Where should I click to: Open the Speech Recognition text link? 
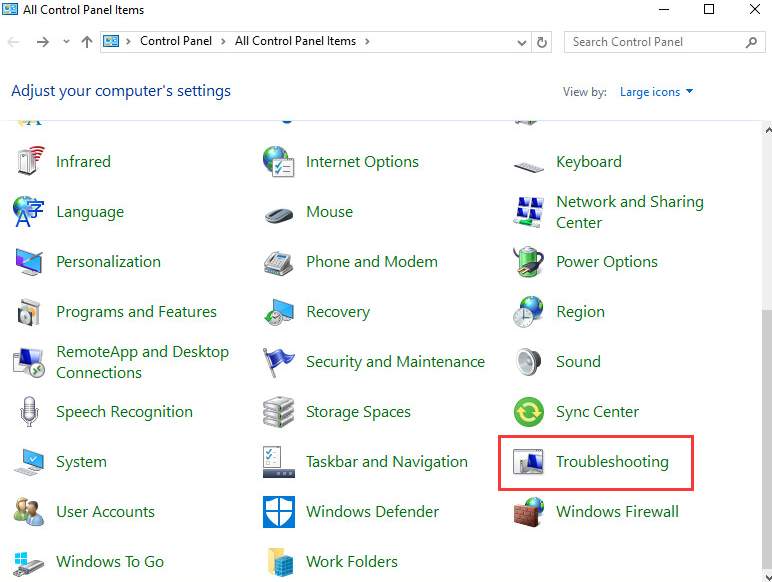[125, 412]
